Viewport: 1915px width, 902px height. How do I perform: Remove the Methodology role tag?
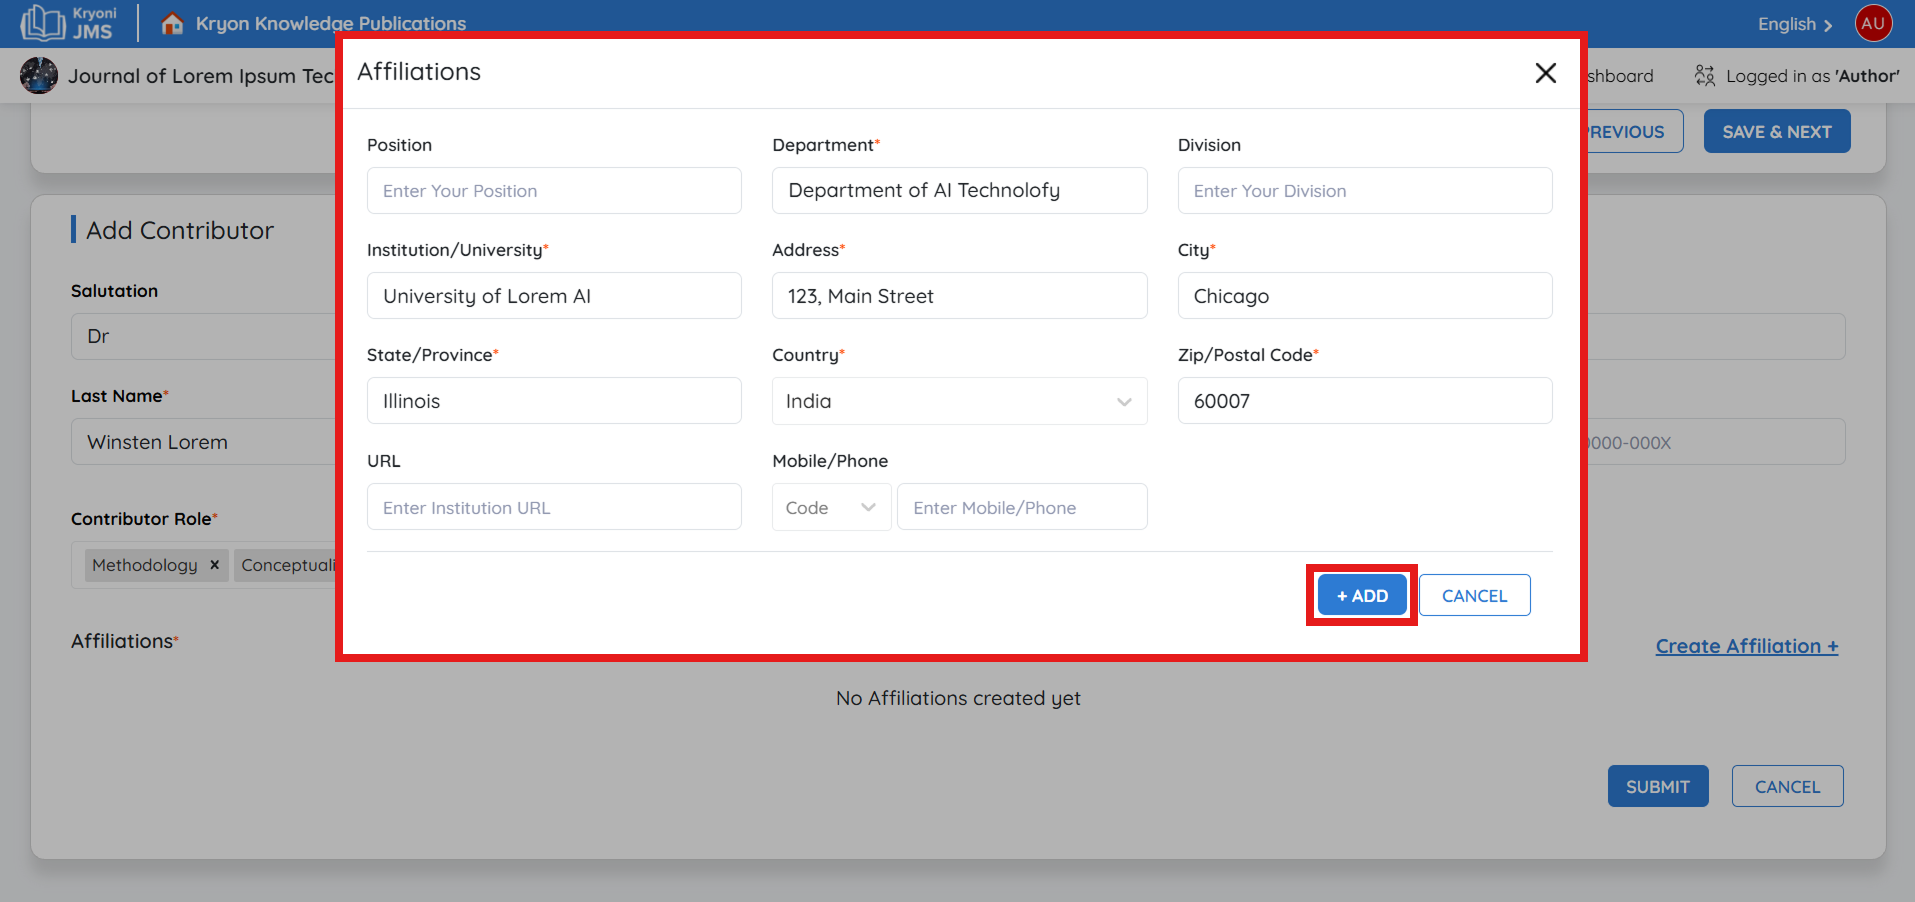[x=214, y=565]
